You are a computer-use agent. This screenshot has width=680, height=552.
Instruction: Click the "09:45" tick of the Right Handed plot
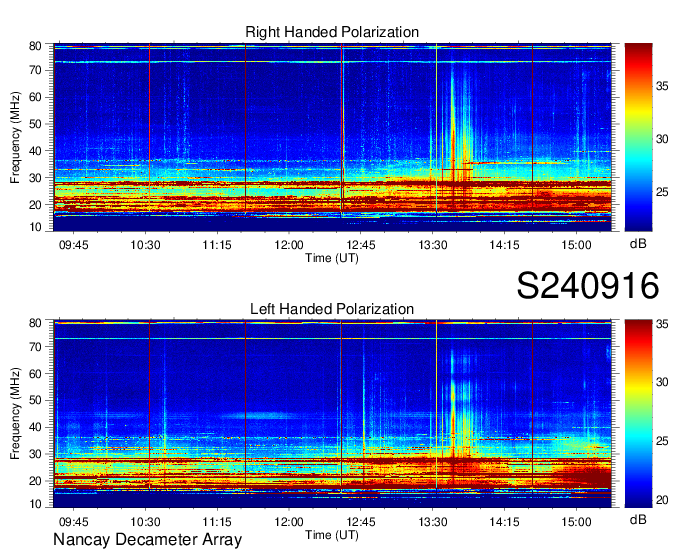(73, 245)
